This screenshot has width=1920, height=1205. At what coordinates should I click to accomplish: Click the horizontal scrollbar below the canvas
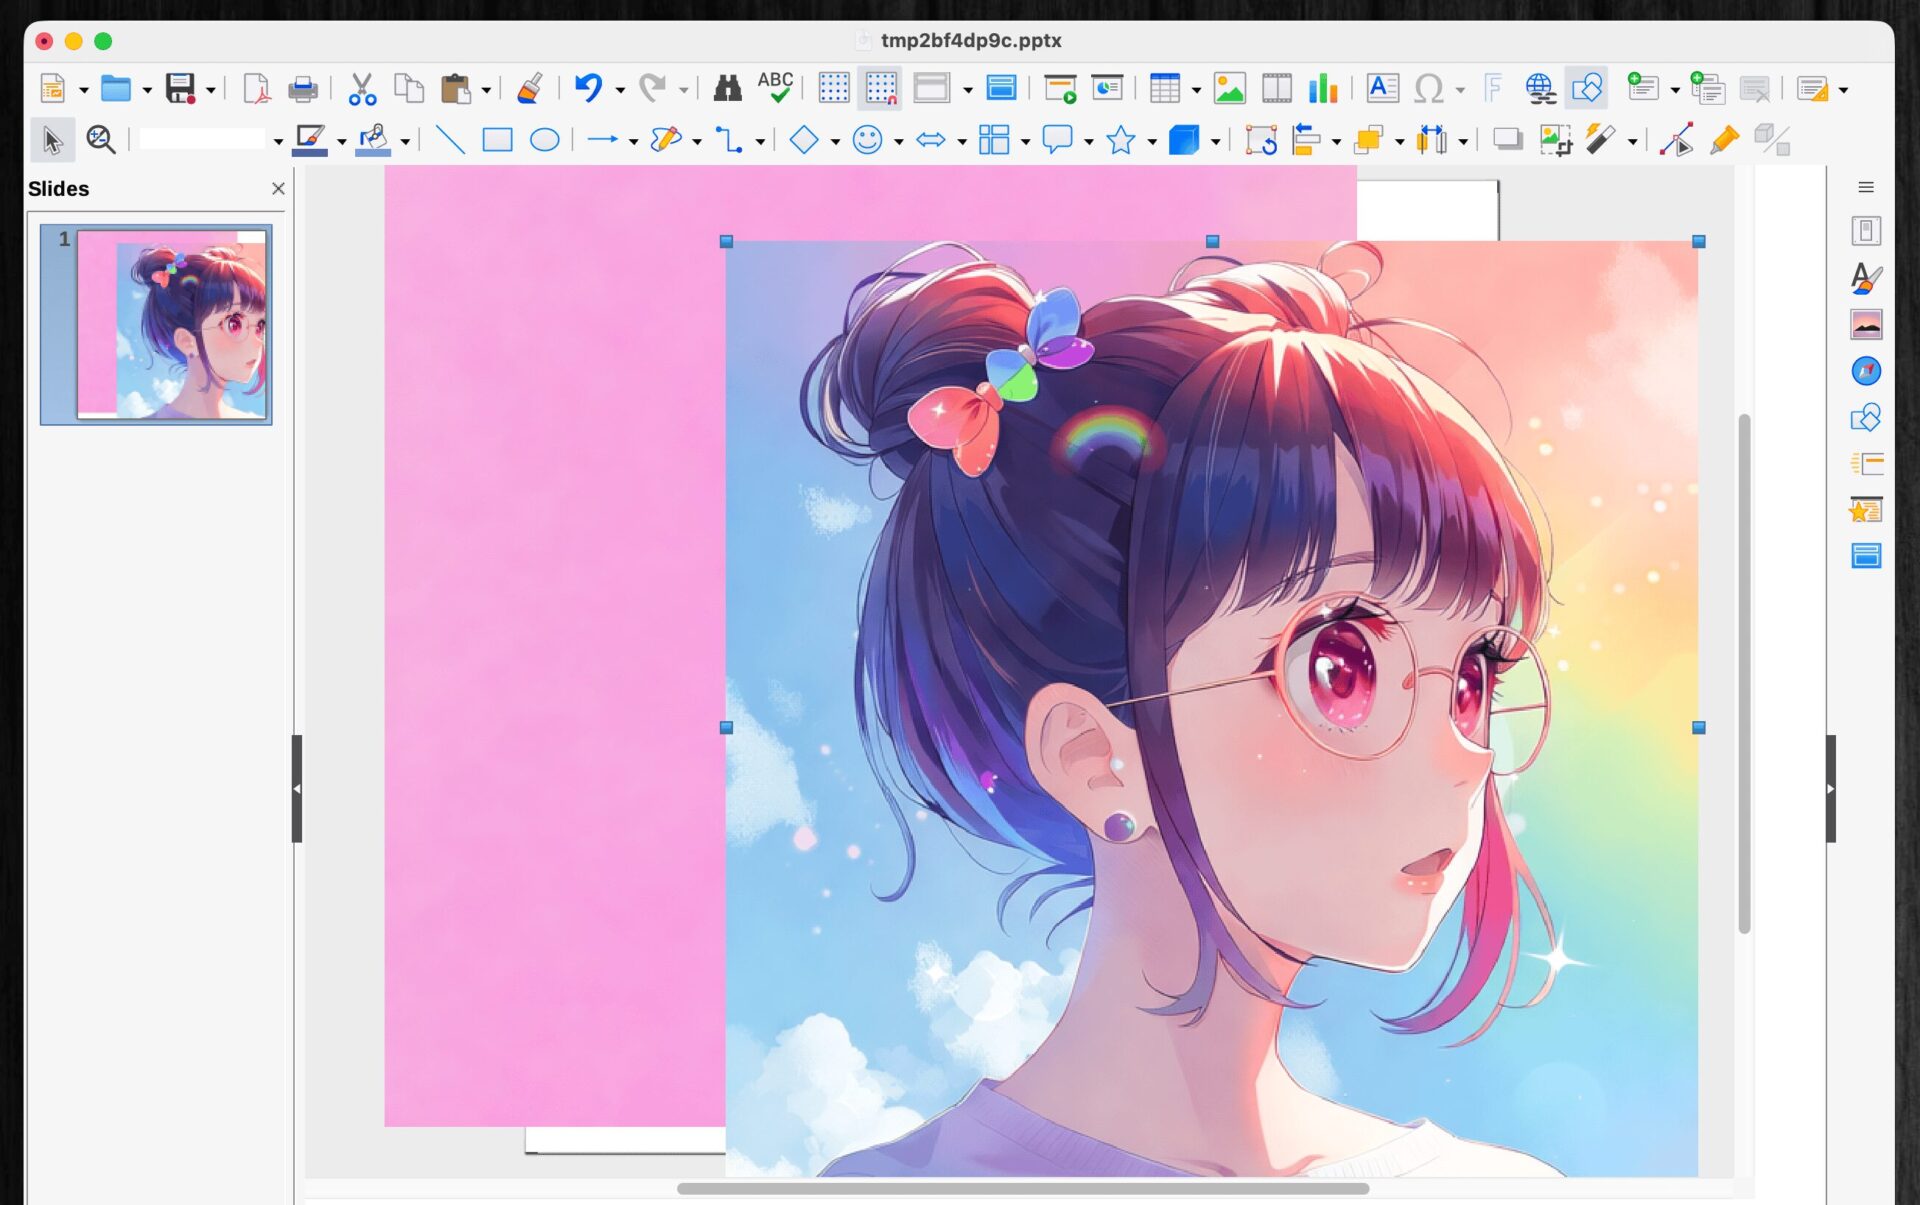click(1022, 1189)
